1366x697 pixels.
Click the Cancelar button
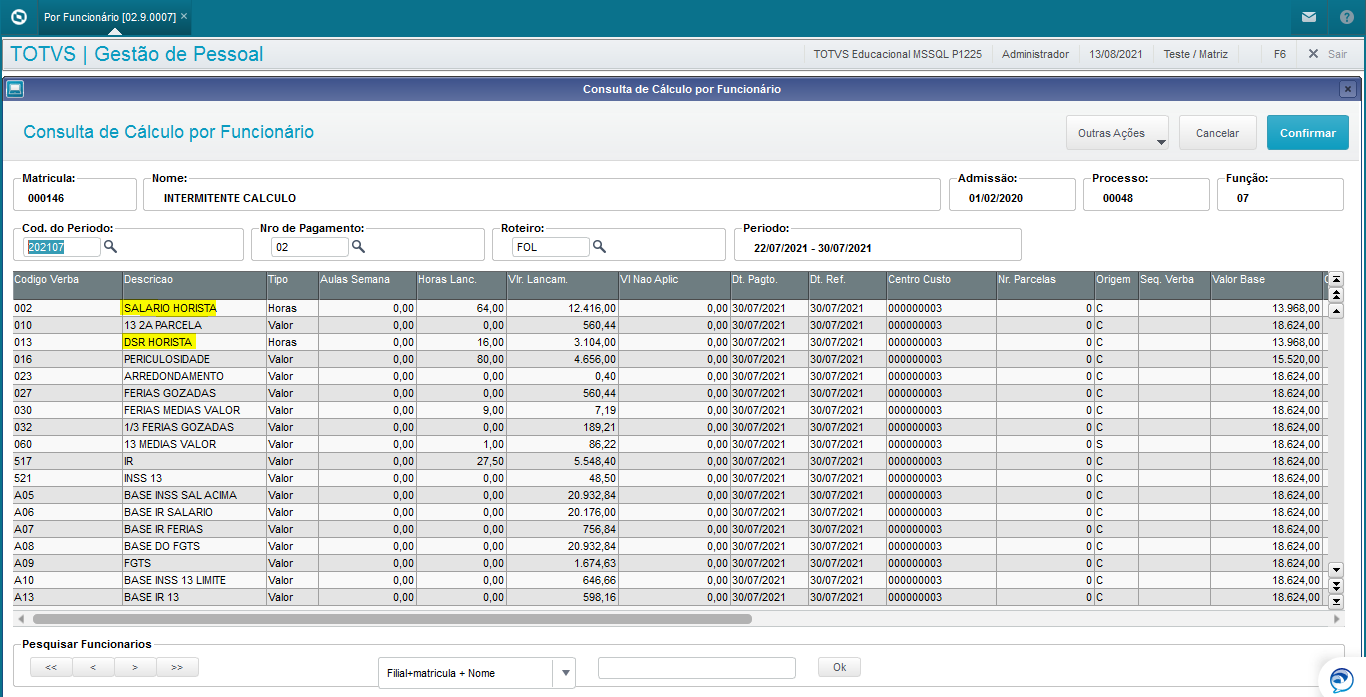[1217, 133]
